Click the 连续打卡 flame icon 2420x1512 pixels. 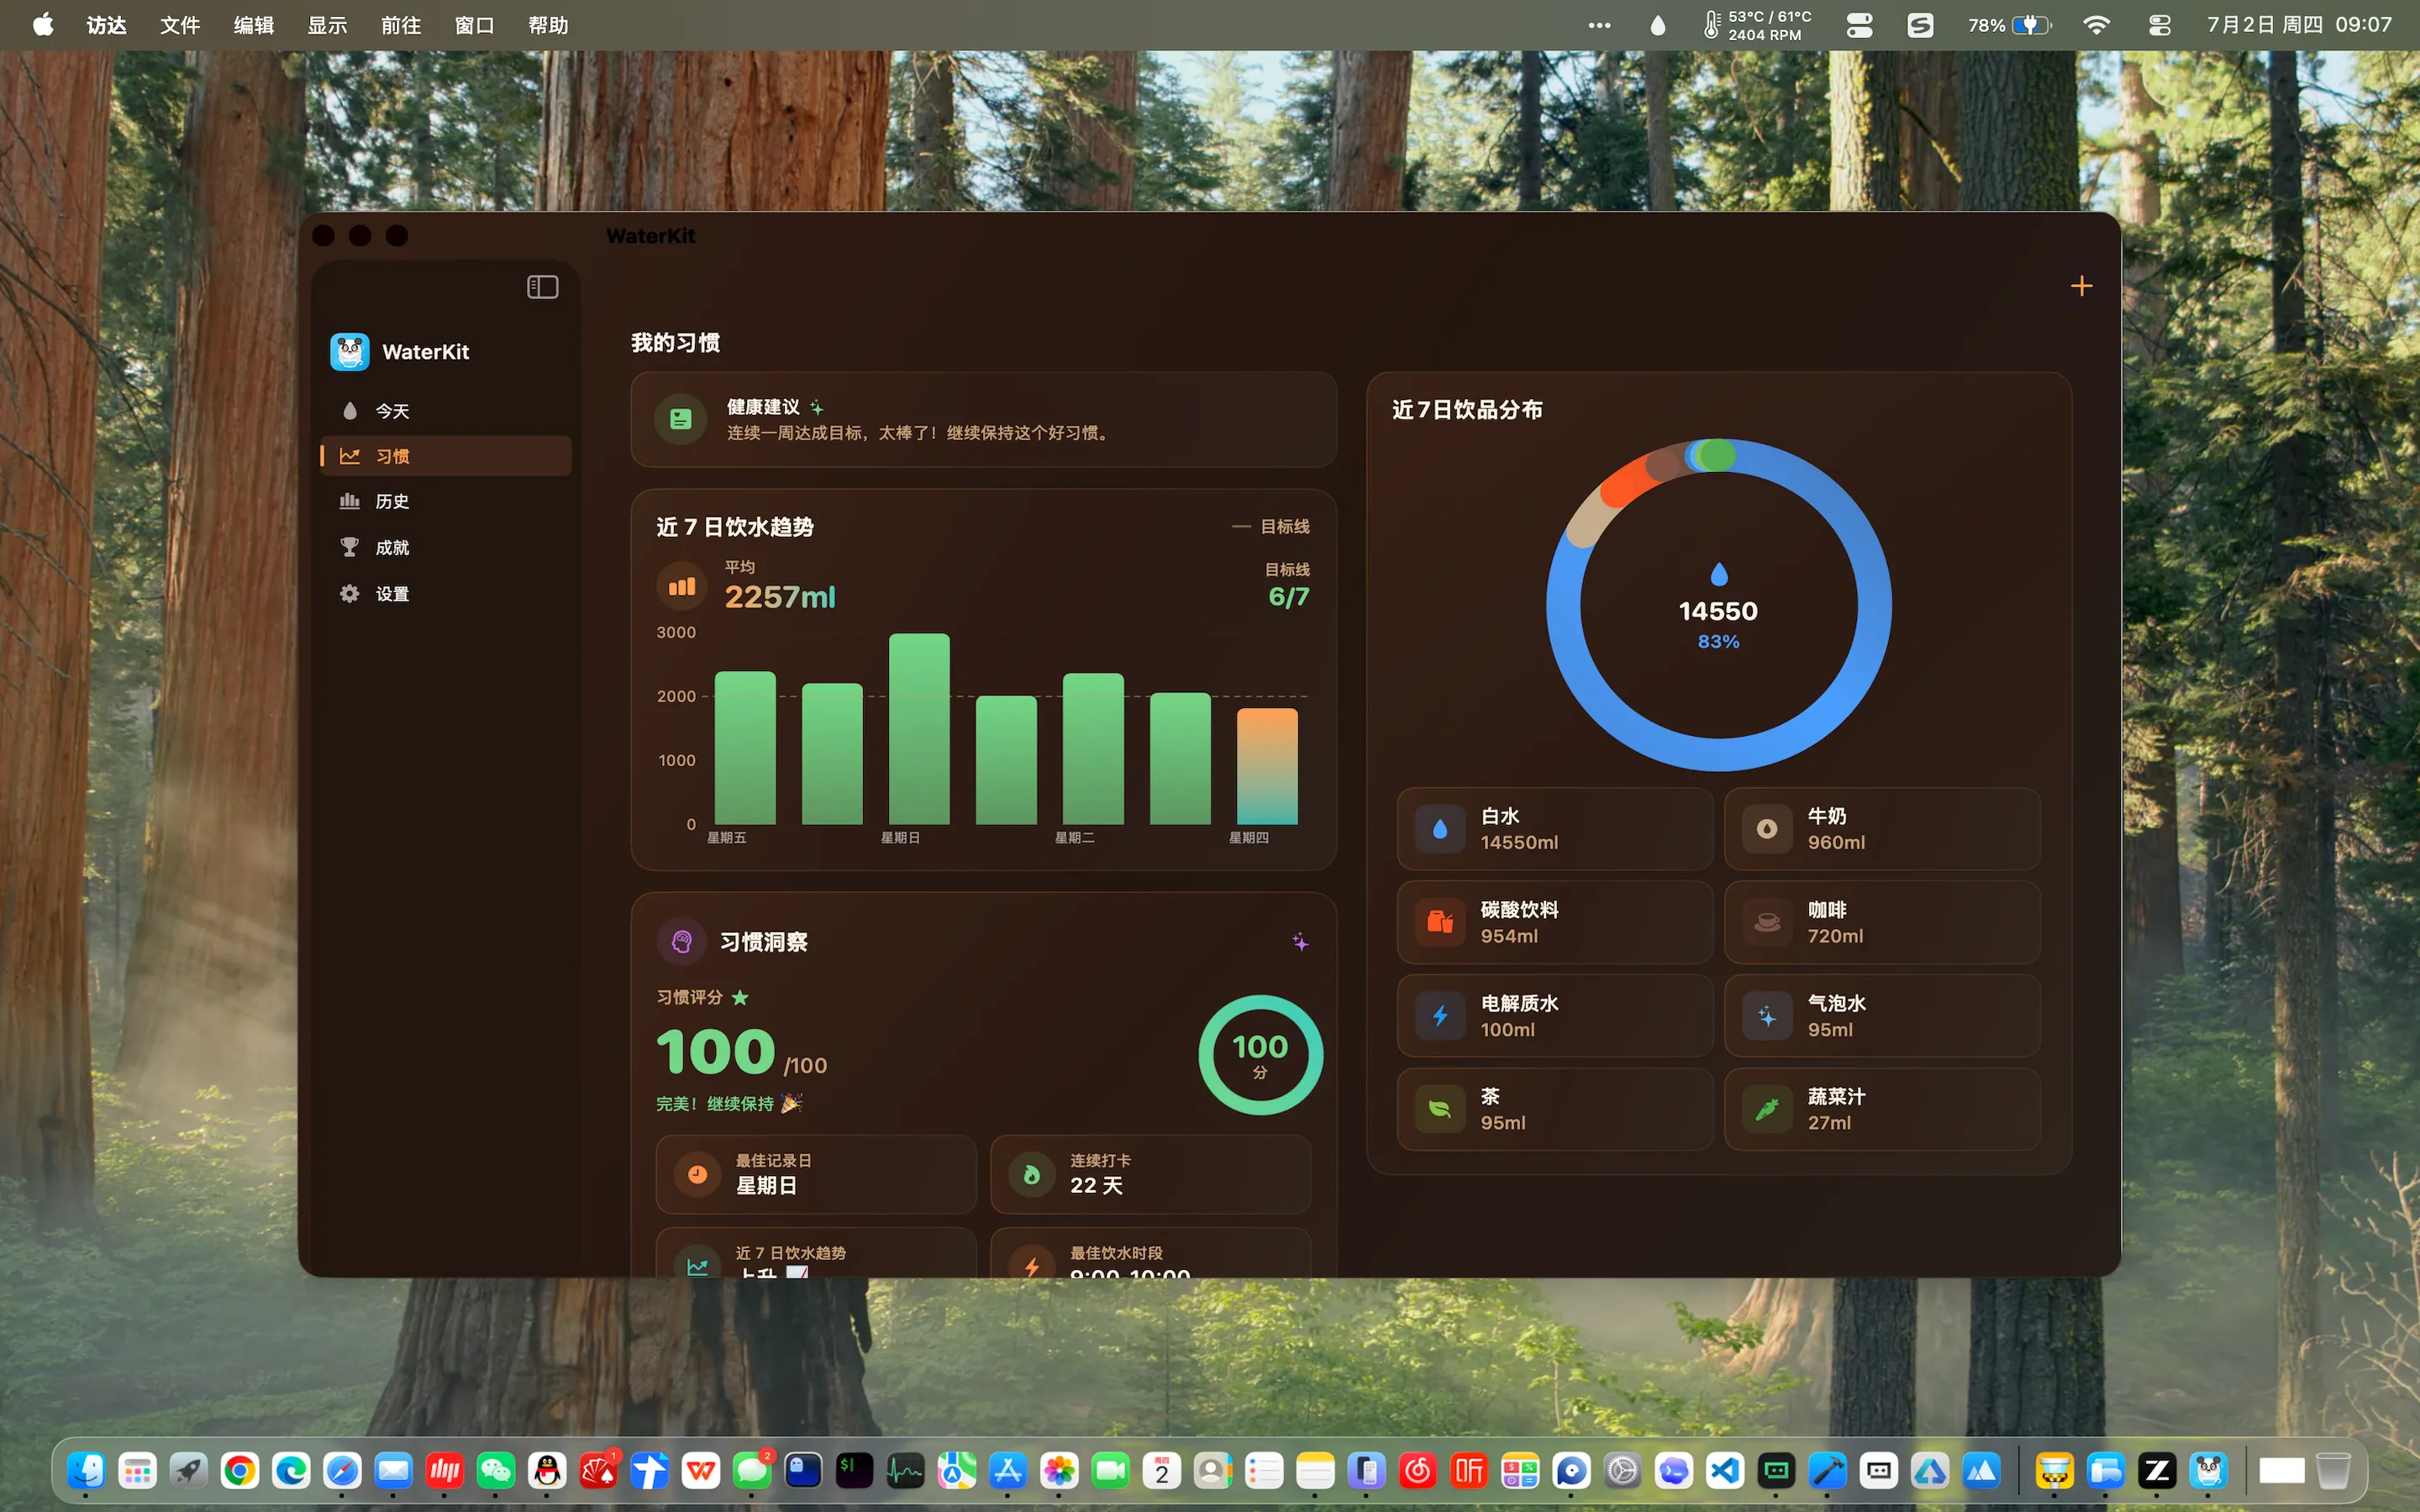click(1031, 1174)
